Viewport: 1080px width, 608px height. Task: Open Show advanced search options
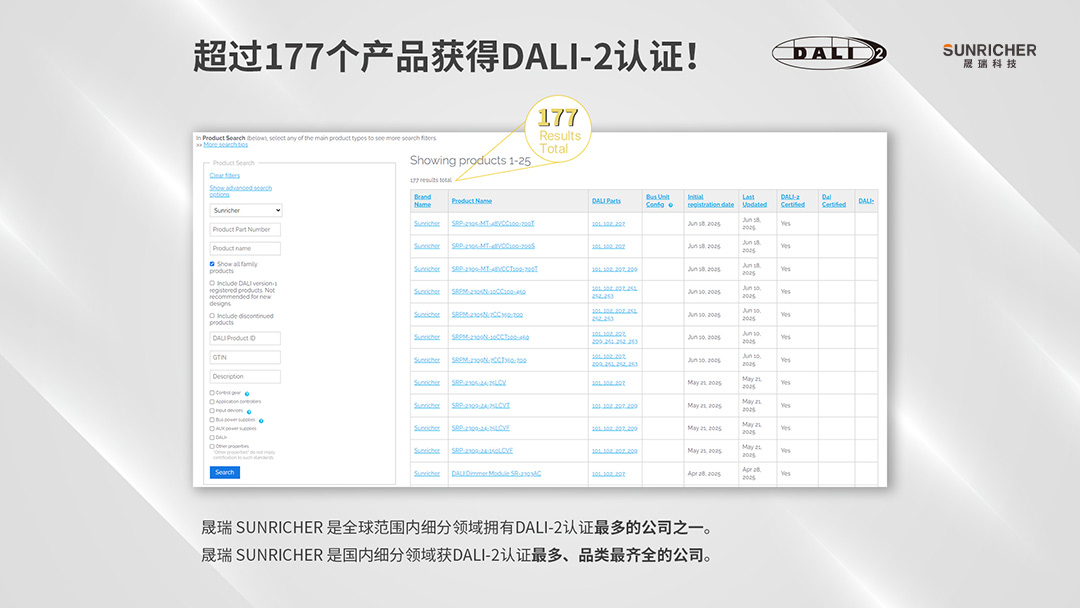[240, 190]
